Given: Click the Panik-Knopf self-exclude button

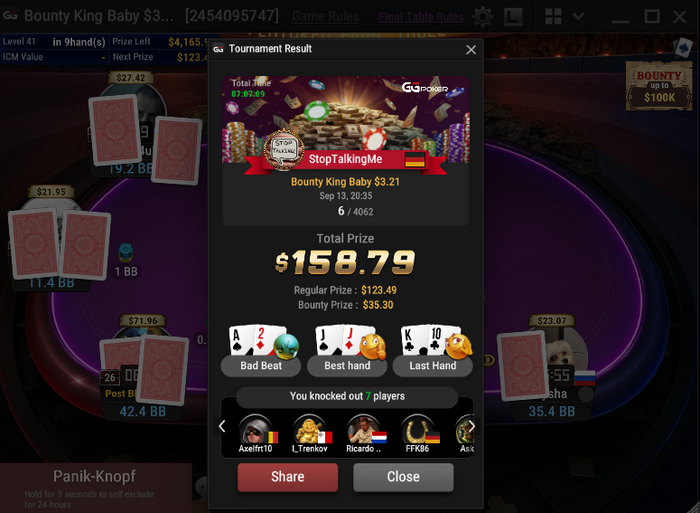Looking at the screenshot, I should 95,488.
